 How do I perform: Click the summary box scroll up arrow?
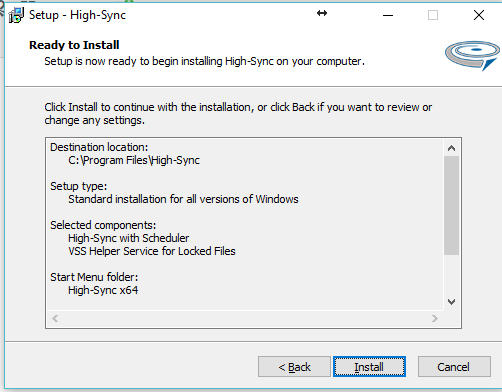tap(451, 148)
